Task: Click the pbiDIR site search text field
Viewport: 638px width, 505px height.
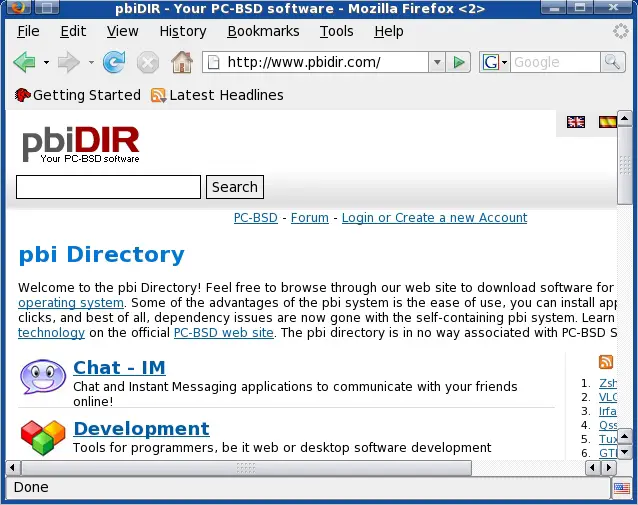Action: click(x=108, y=187)
